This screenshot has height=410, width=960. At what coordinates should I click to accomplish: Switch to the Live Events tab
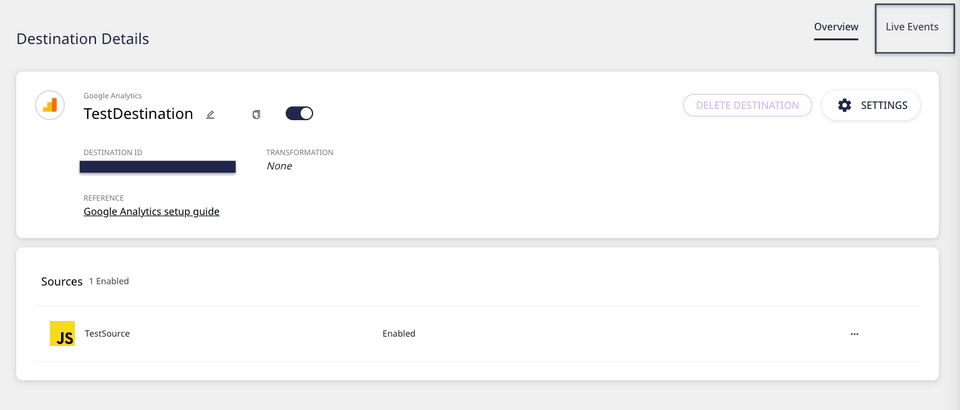click(912, 27)
